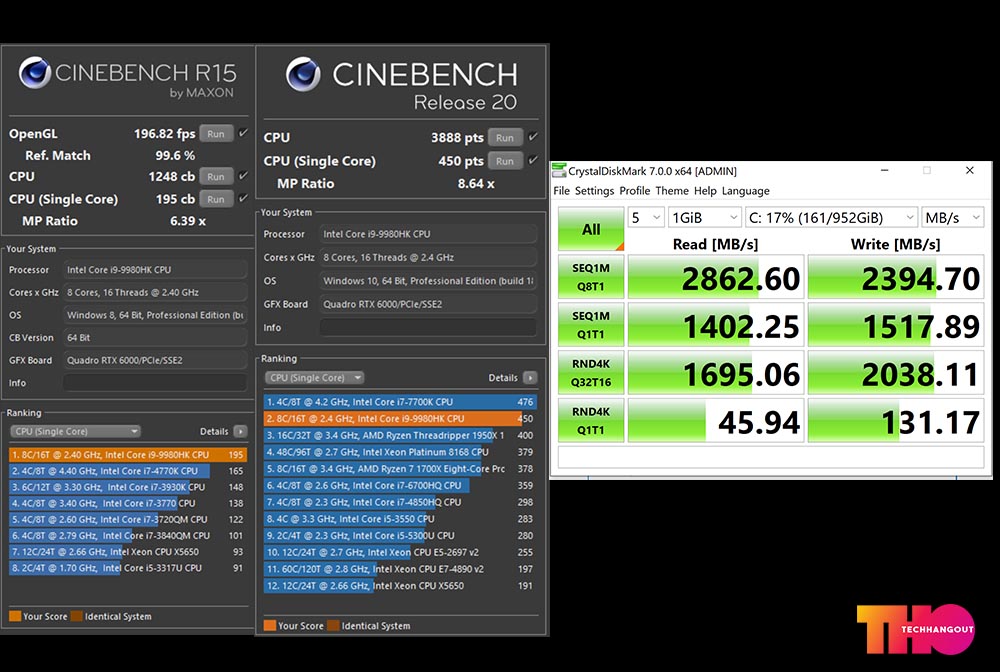Click the Info input field in Cinebench R15
The width and height of the screenshot is (1000, 672).
(x=154, y=383)
